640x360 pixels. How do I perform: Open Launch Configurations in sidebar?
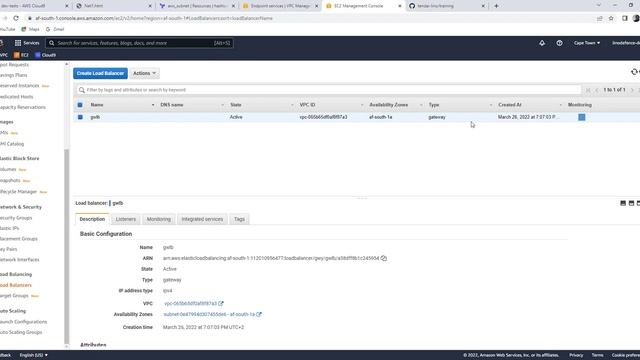(23, 322)
